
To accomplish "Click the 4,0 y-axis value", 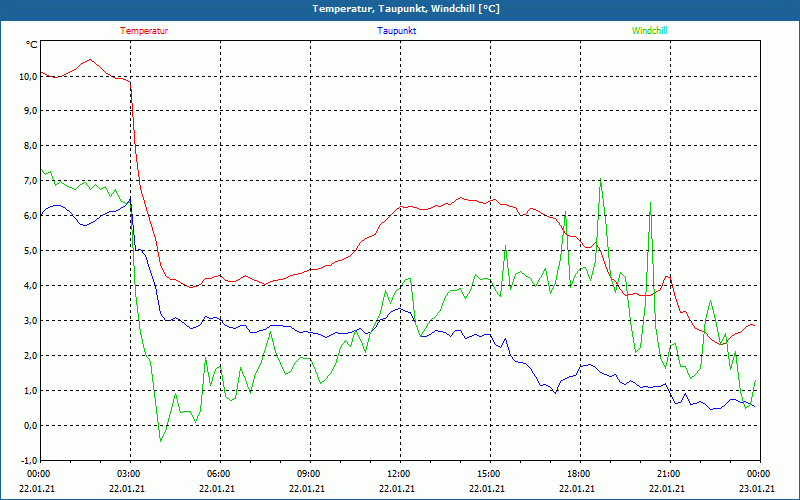I will pyautogui.click(x=30, y=286).
